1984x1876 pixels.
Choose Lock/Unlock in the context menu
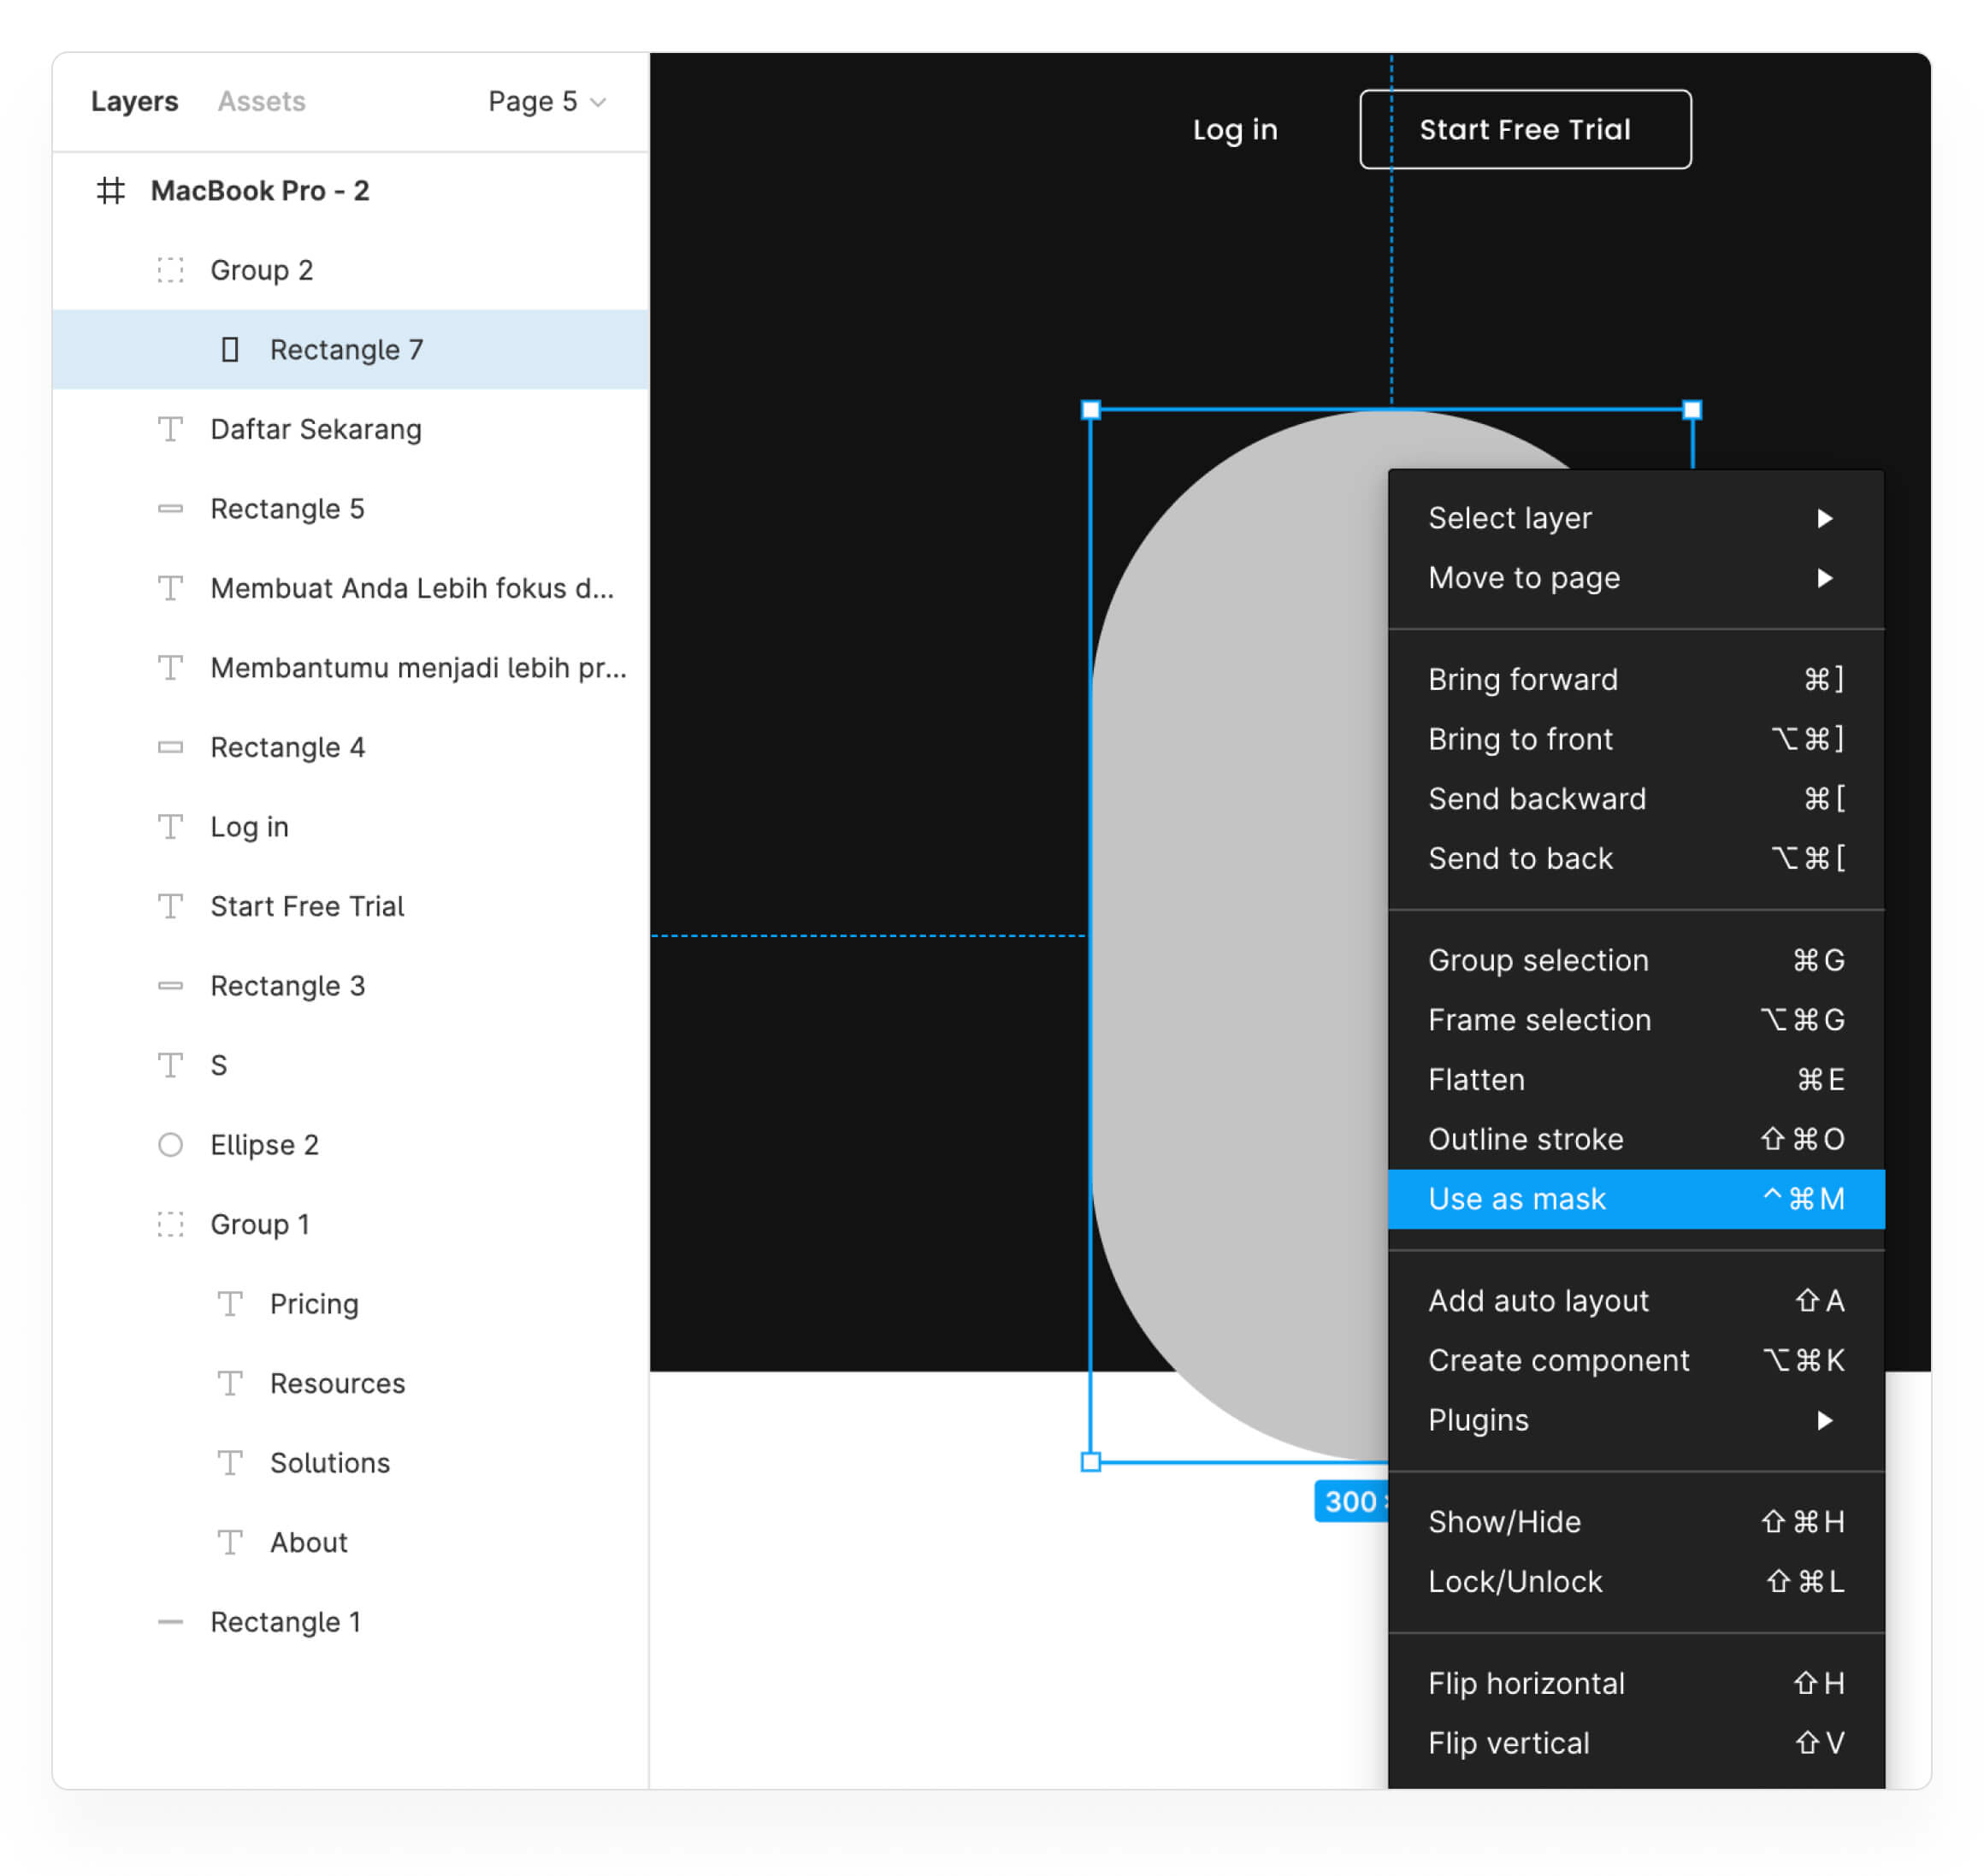(1514, 1581)
